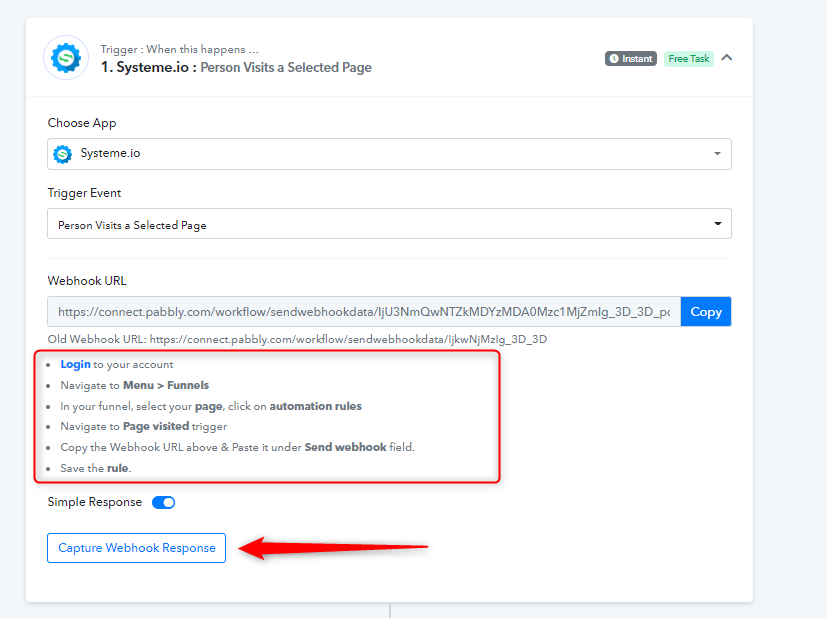827x618 pixels.
Task: Click the Instant badge
Action: coord(631,59)
